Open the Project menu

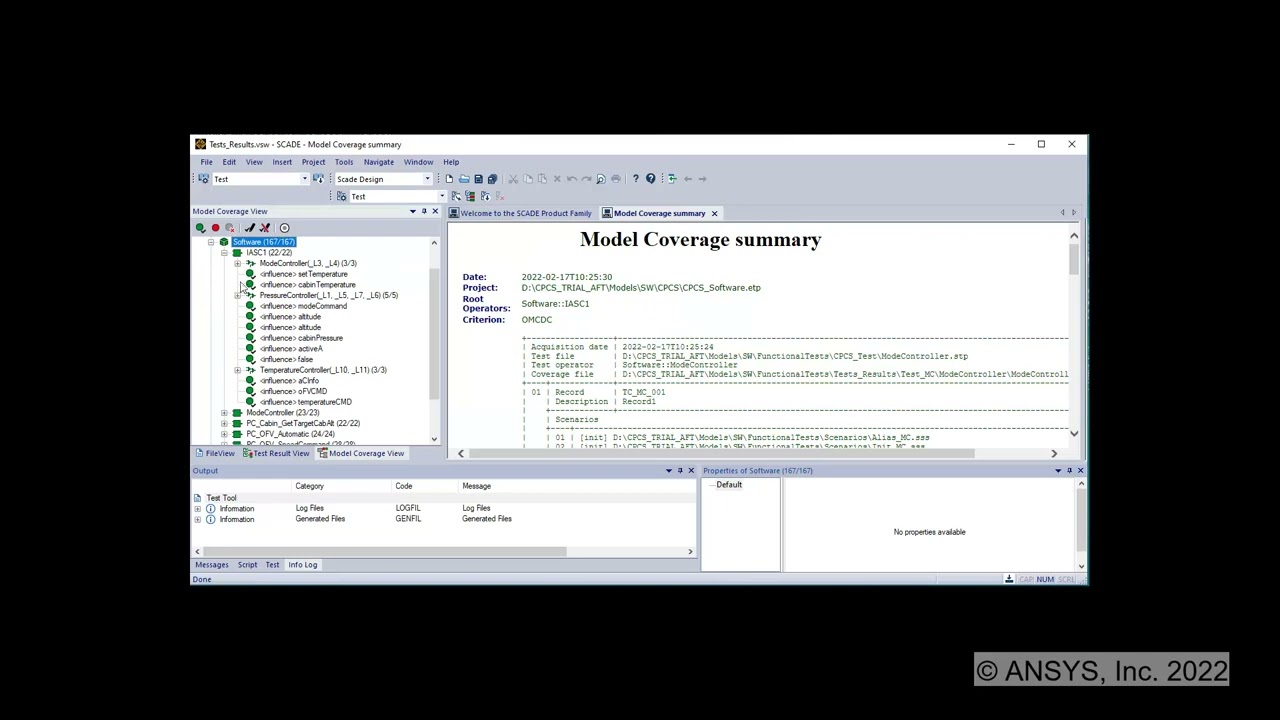coord(313,162)
